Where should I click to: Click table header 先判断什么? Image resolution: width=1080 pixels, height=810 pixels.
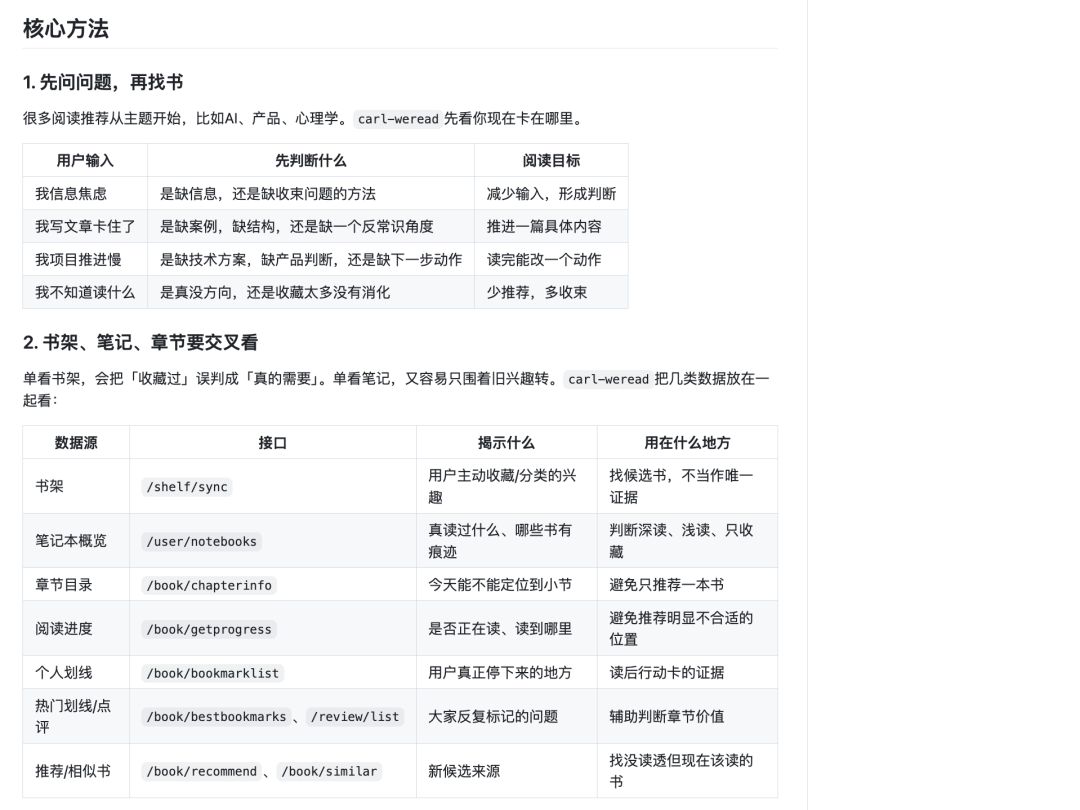(x=311, y=160)
